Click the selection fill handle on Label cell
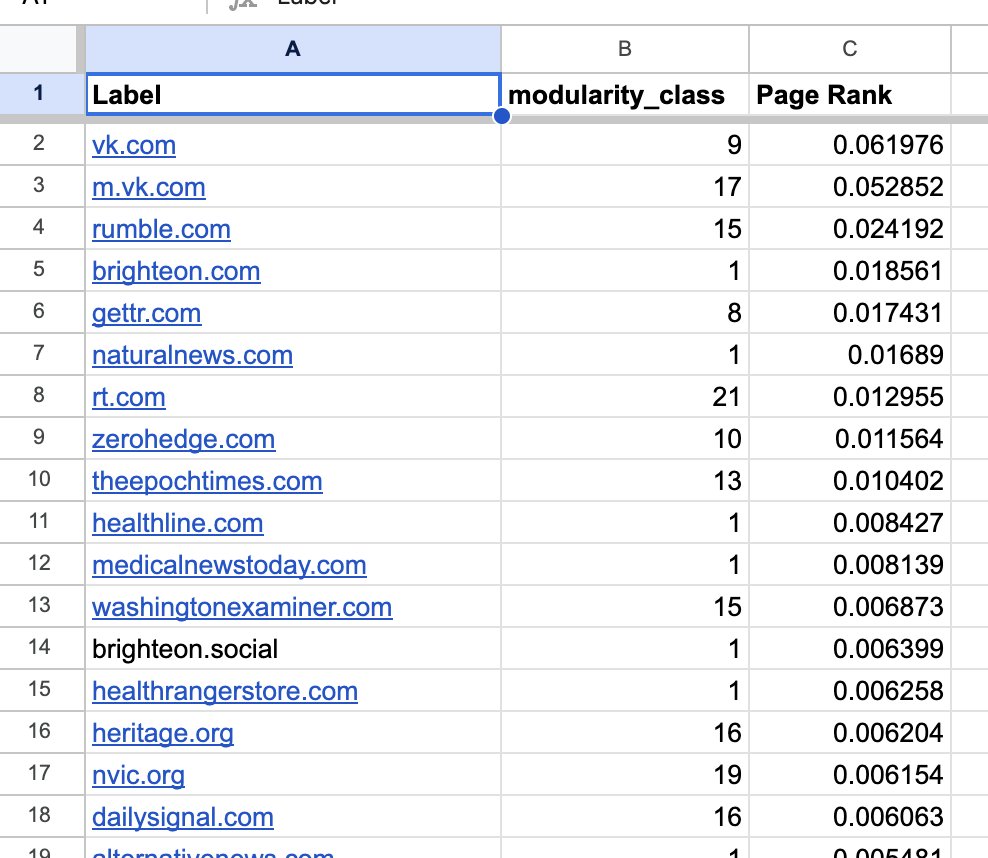 pos(502,116)
